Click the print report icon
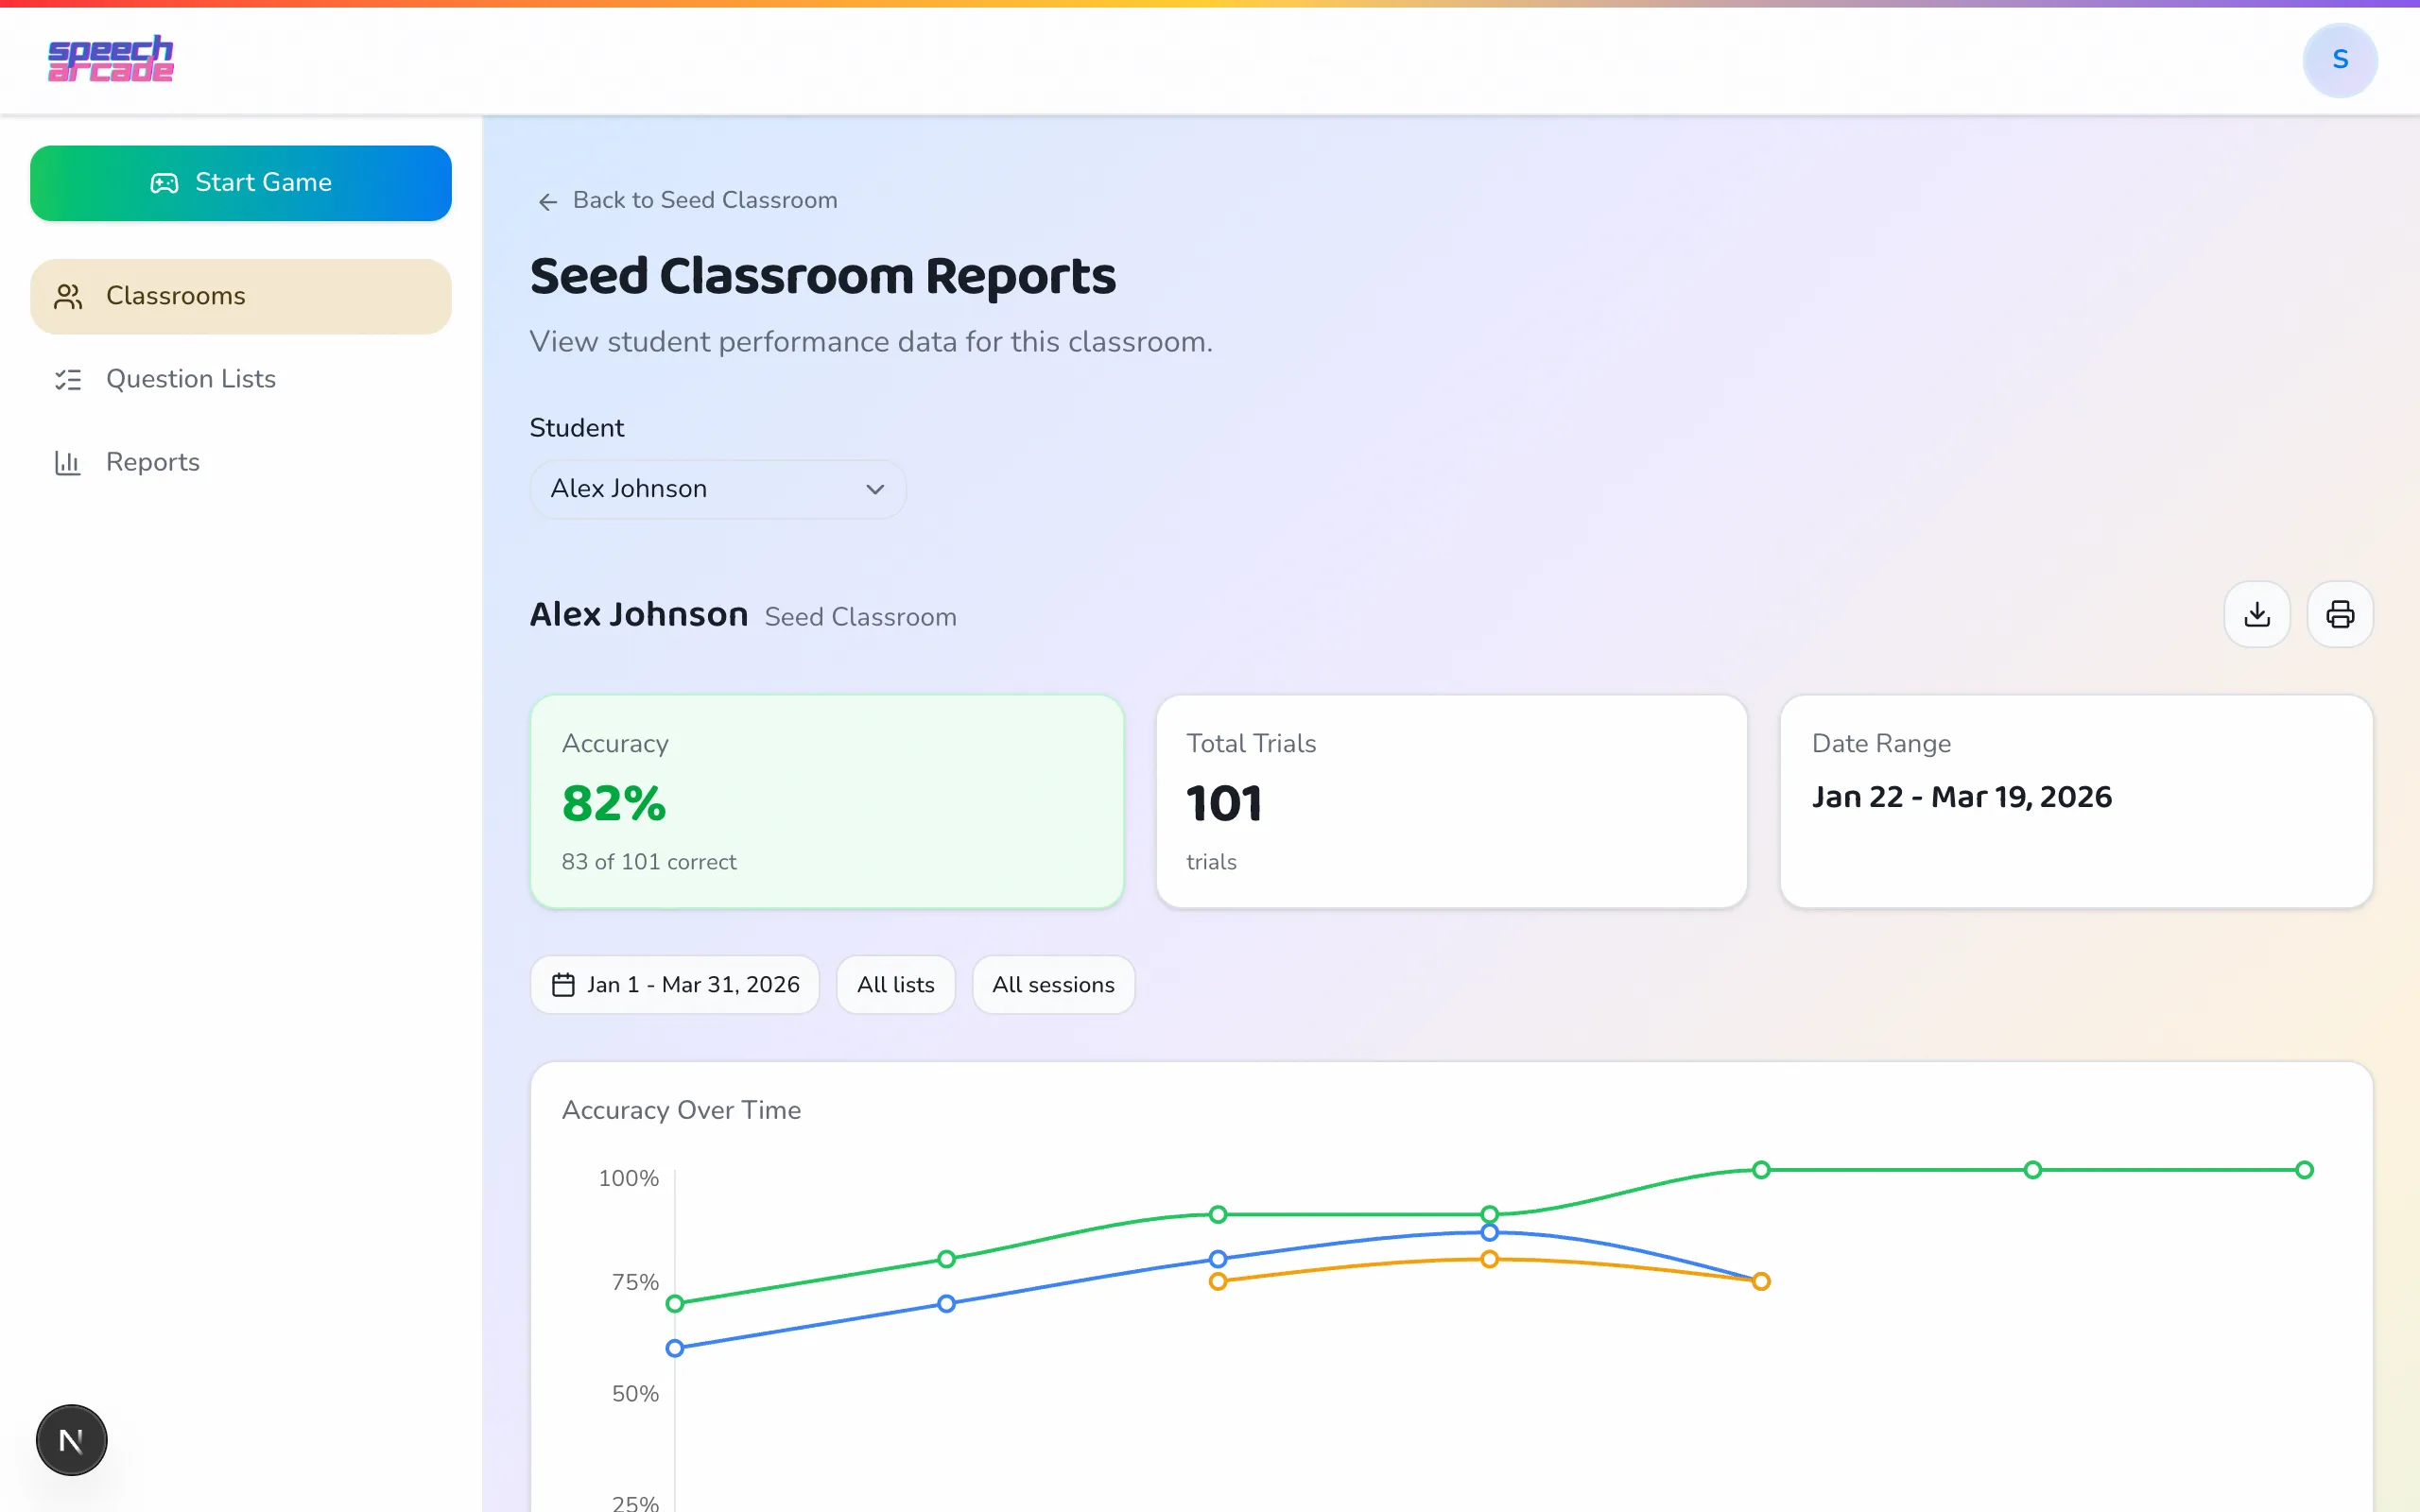 tap(2340, 614)
